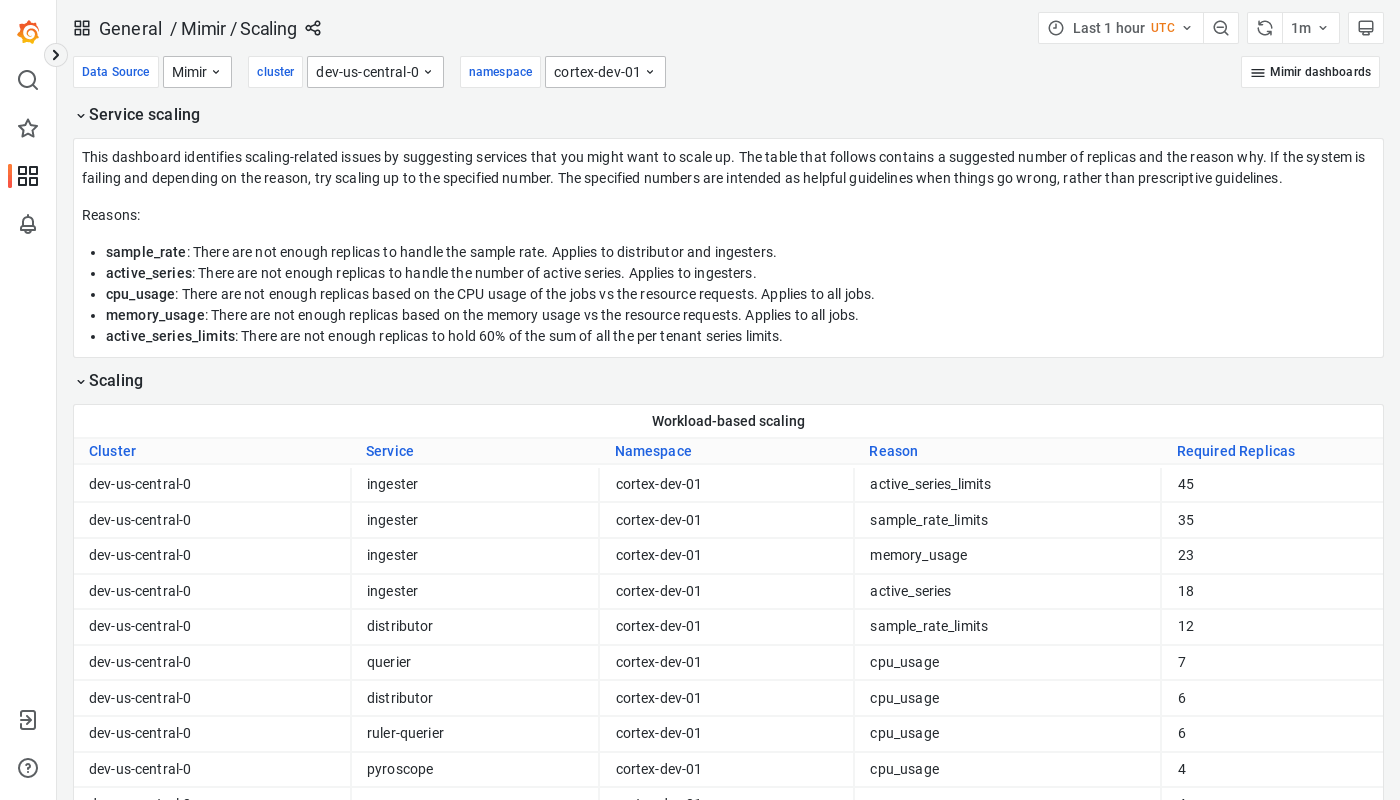Open the Dashboards sidebar icon
This screenshot has height=800, width=1400.
[x=28, y=176]
